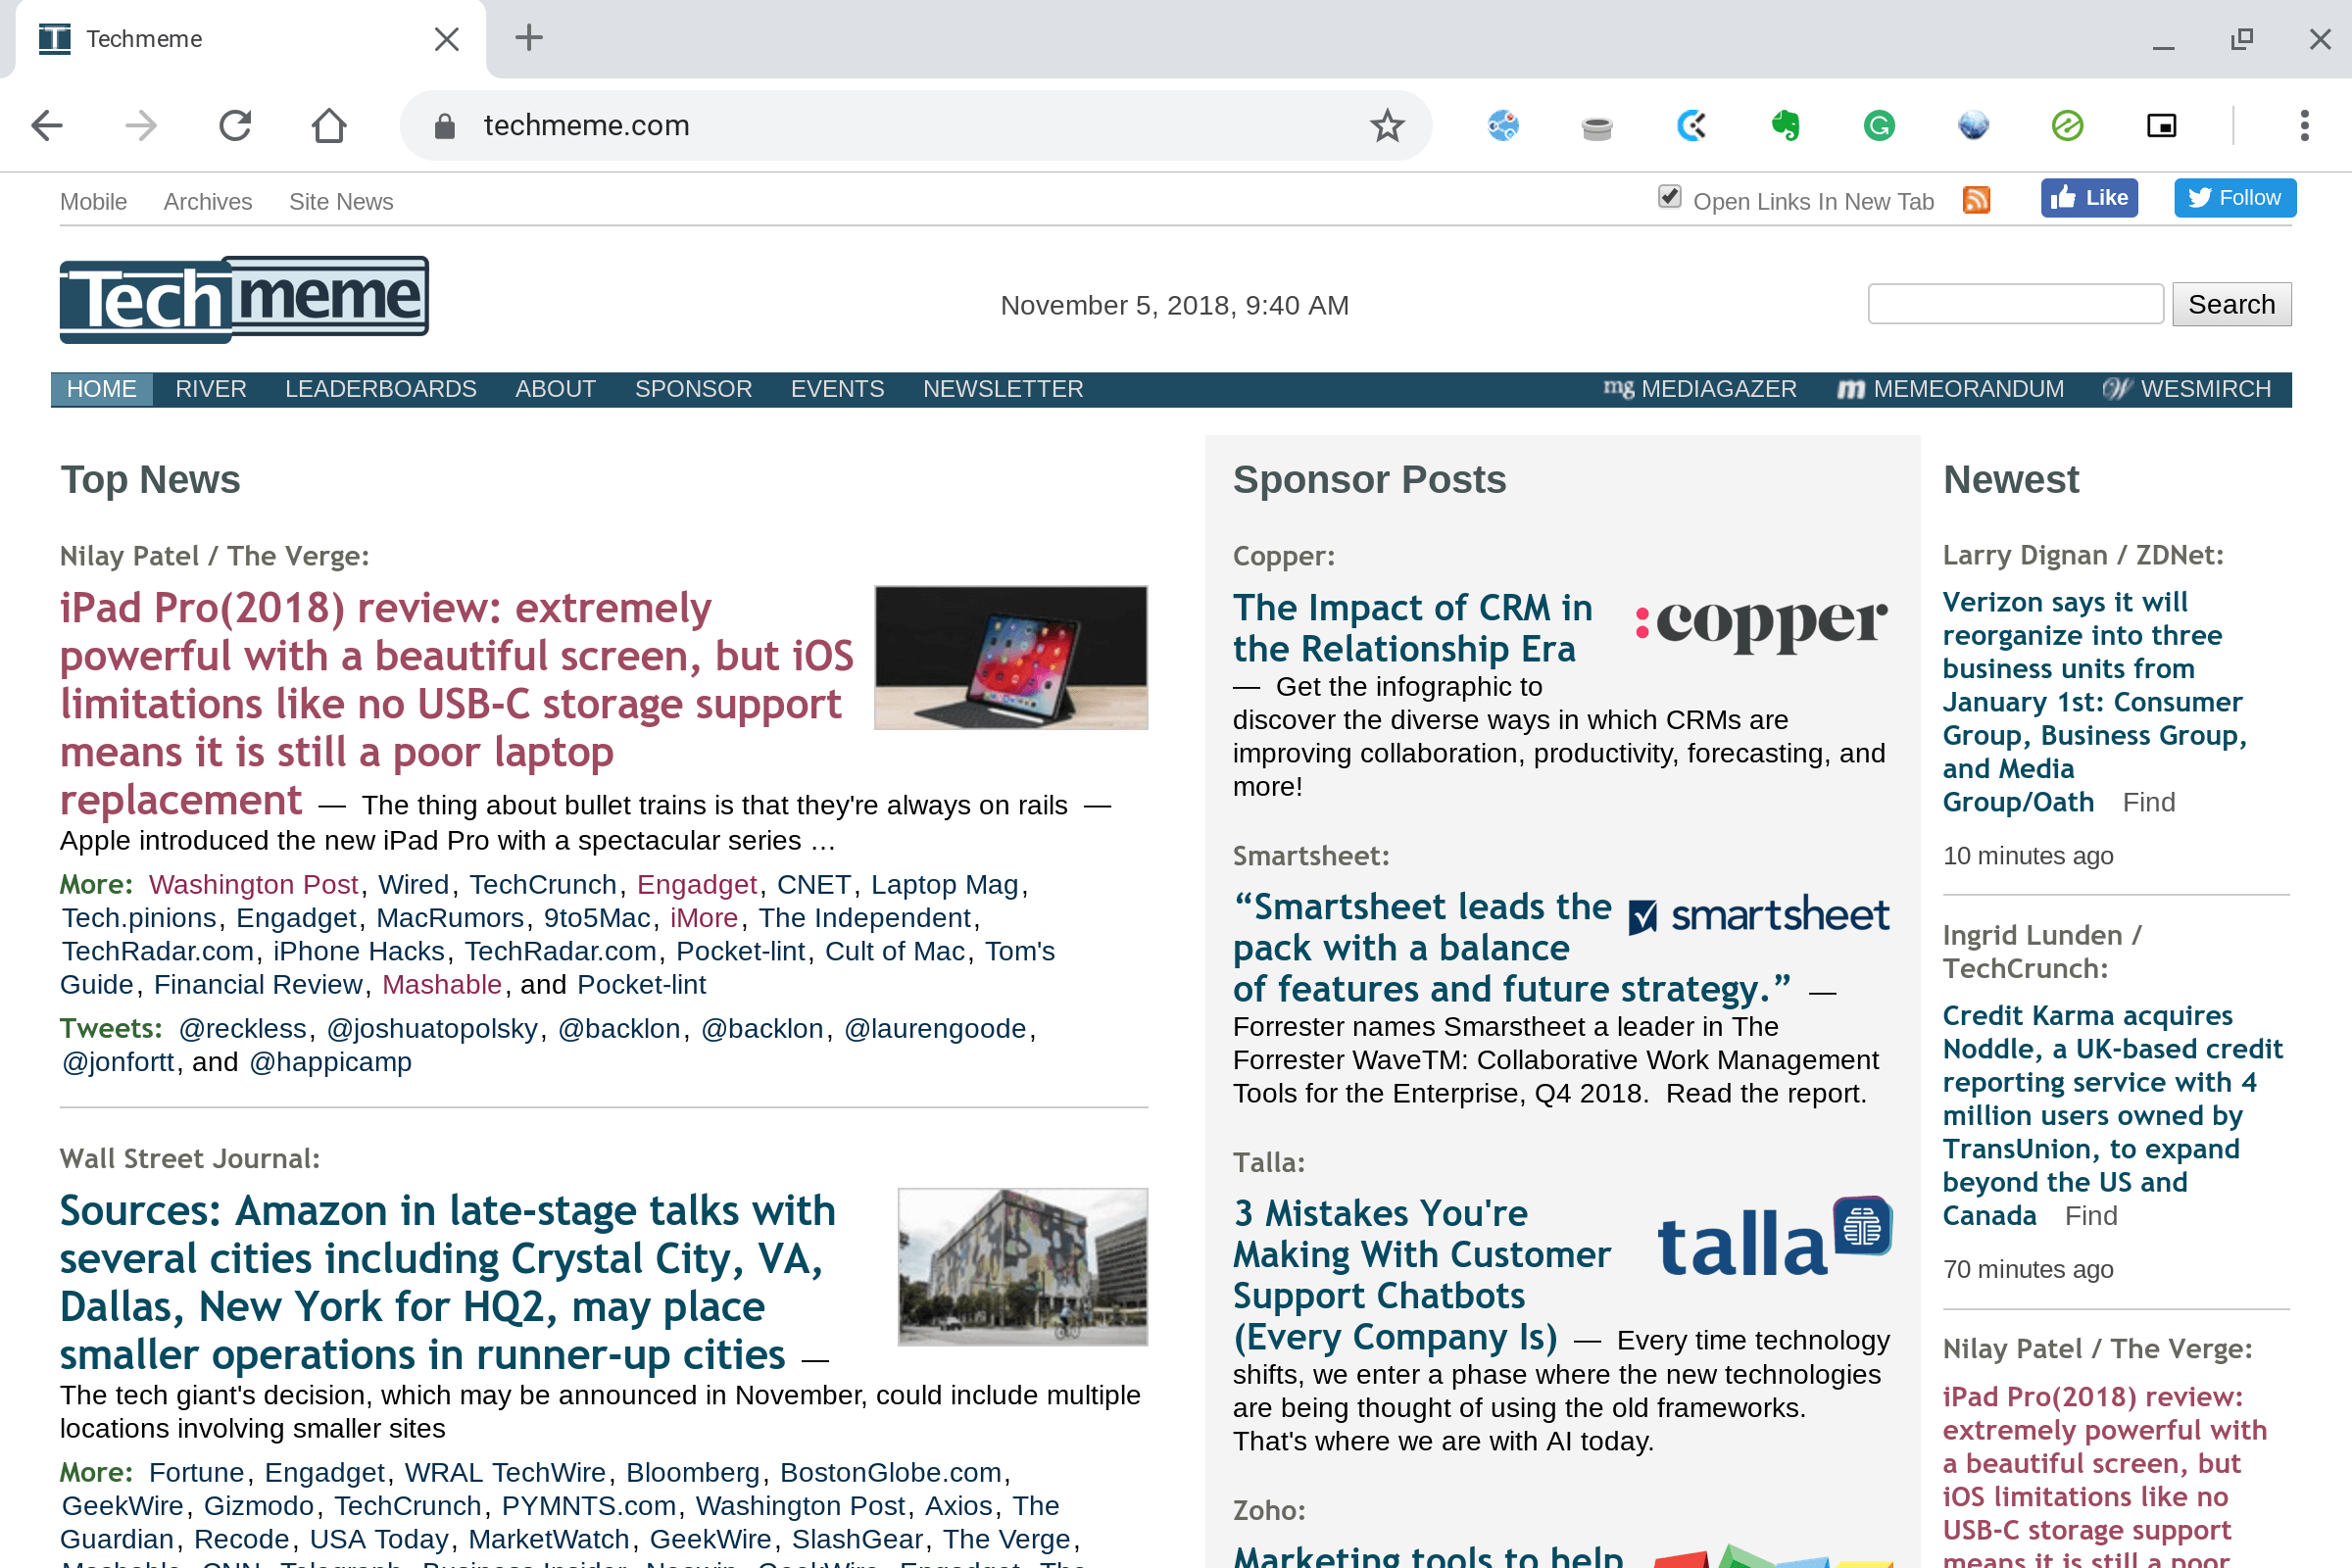Open the green circular arrows extension icon
Viewport: 2352px width, 1568px height.
pyautogui.click(x=2067, y=126)
